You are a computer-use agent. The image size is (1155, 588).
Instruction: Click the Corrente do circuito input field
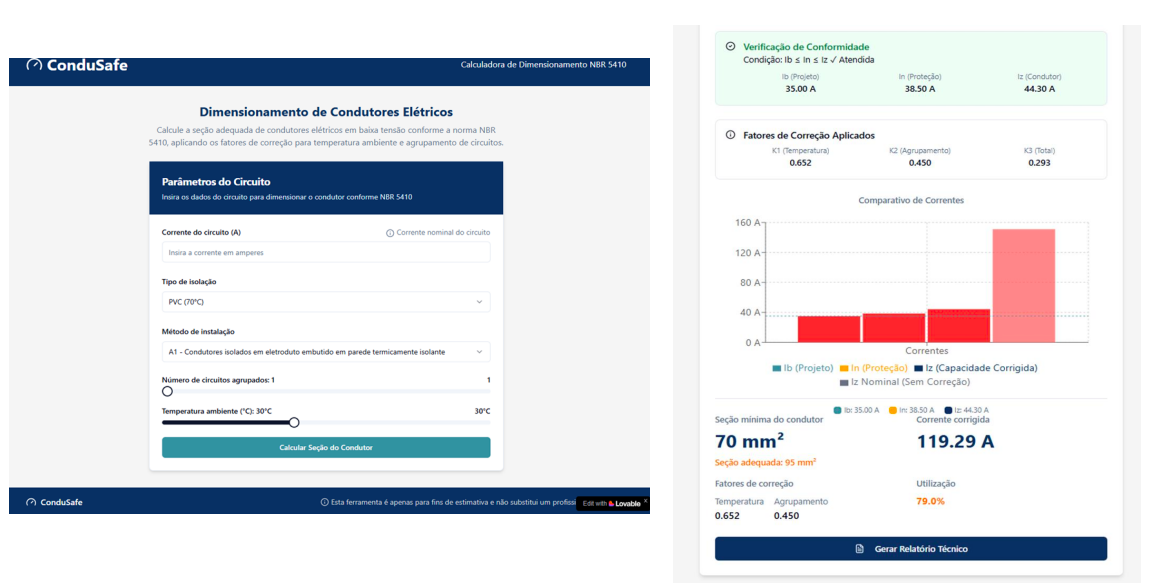tap(326, 253)
